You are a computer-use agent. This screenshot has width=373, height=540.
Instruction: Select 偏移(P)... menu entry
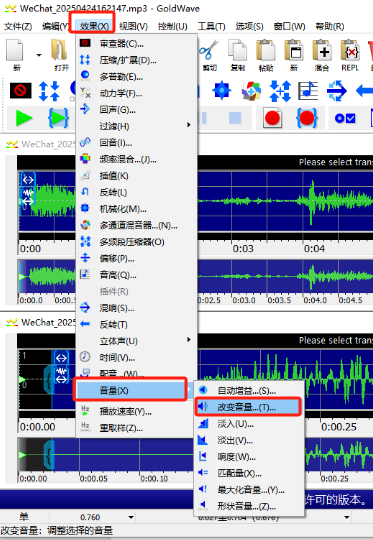(x=137, y=259)
